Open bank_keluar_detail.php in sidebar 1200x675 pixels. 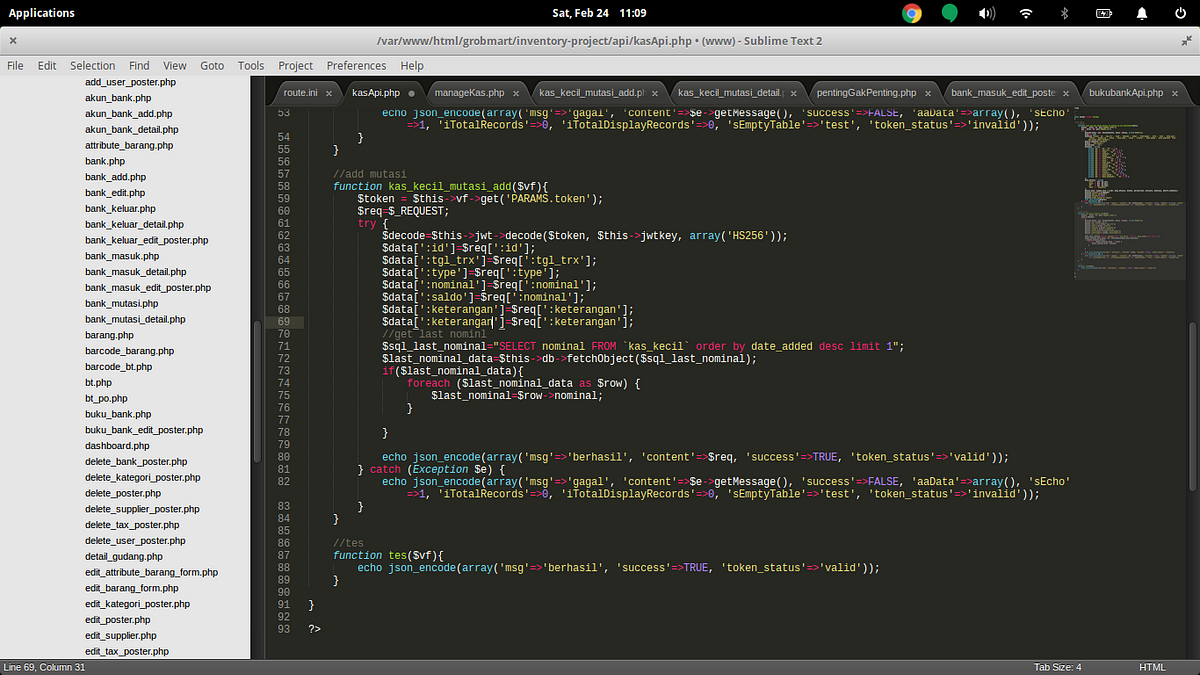click(x=134, y=224)
